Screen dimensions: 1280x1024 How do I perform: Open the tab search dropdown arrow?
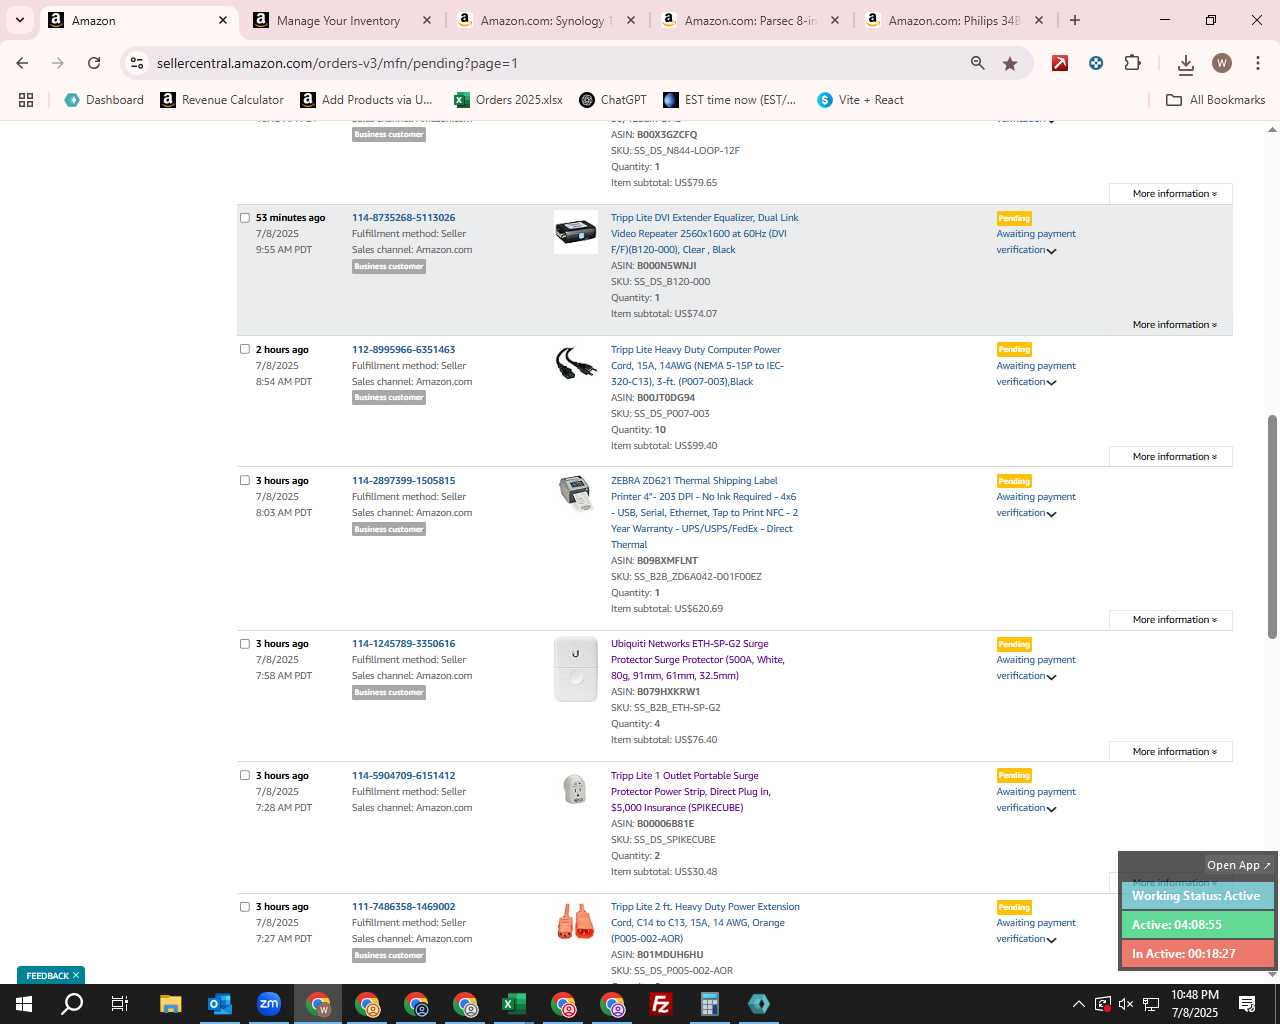19,20
